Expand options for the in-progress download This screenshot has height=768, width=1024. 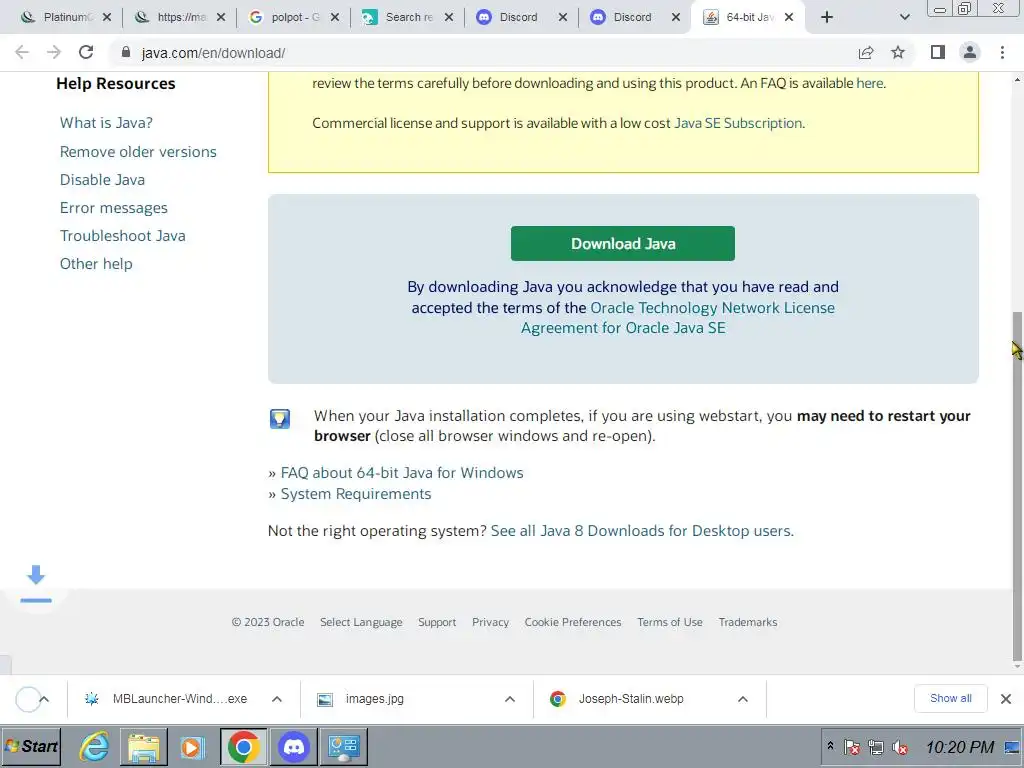(44, 699)
